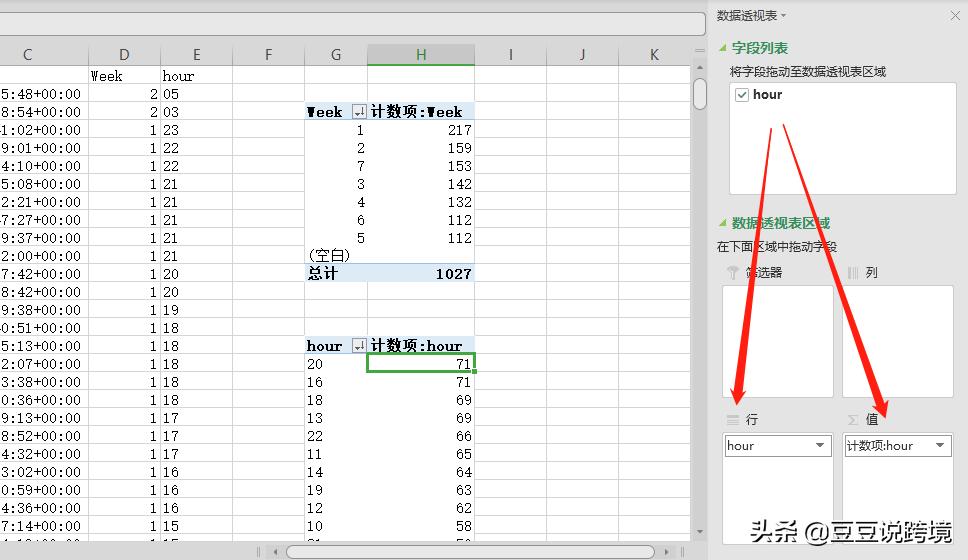The width and height of the screenshot is (968, 560).
Task: Select hour value 05 in column E
Action: click(x=196, y=94)
